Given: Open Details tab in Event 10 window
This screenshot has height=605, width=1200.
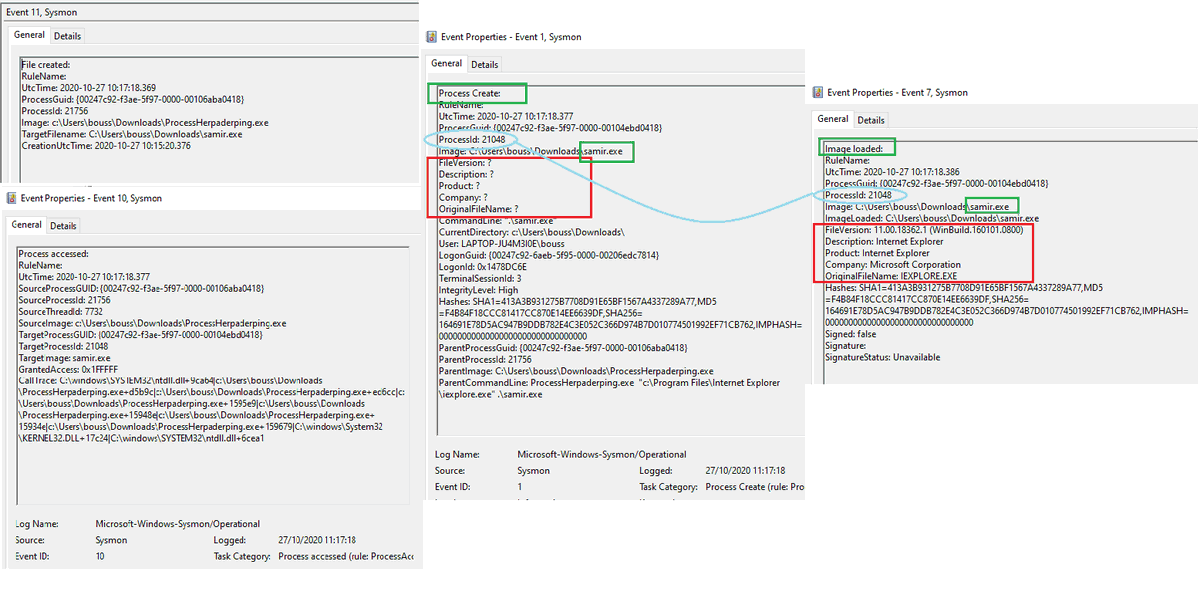Looking at the screenshot, I should pyautogui.click(x=63, y=226).
